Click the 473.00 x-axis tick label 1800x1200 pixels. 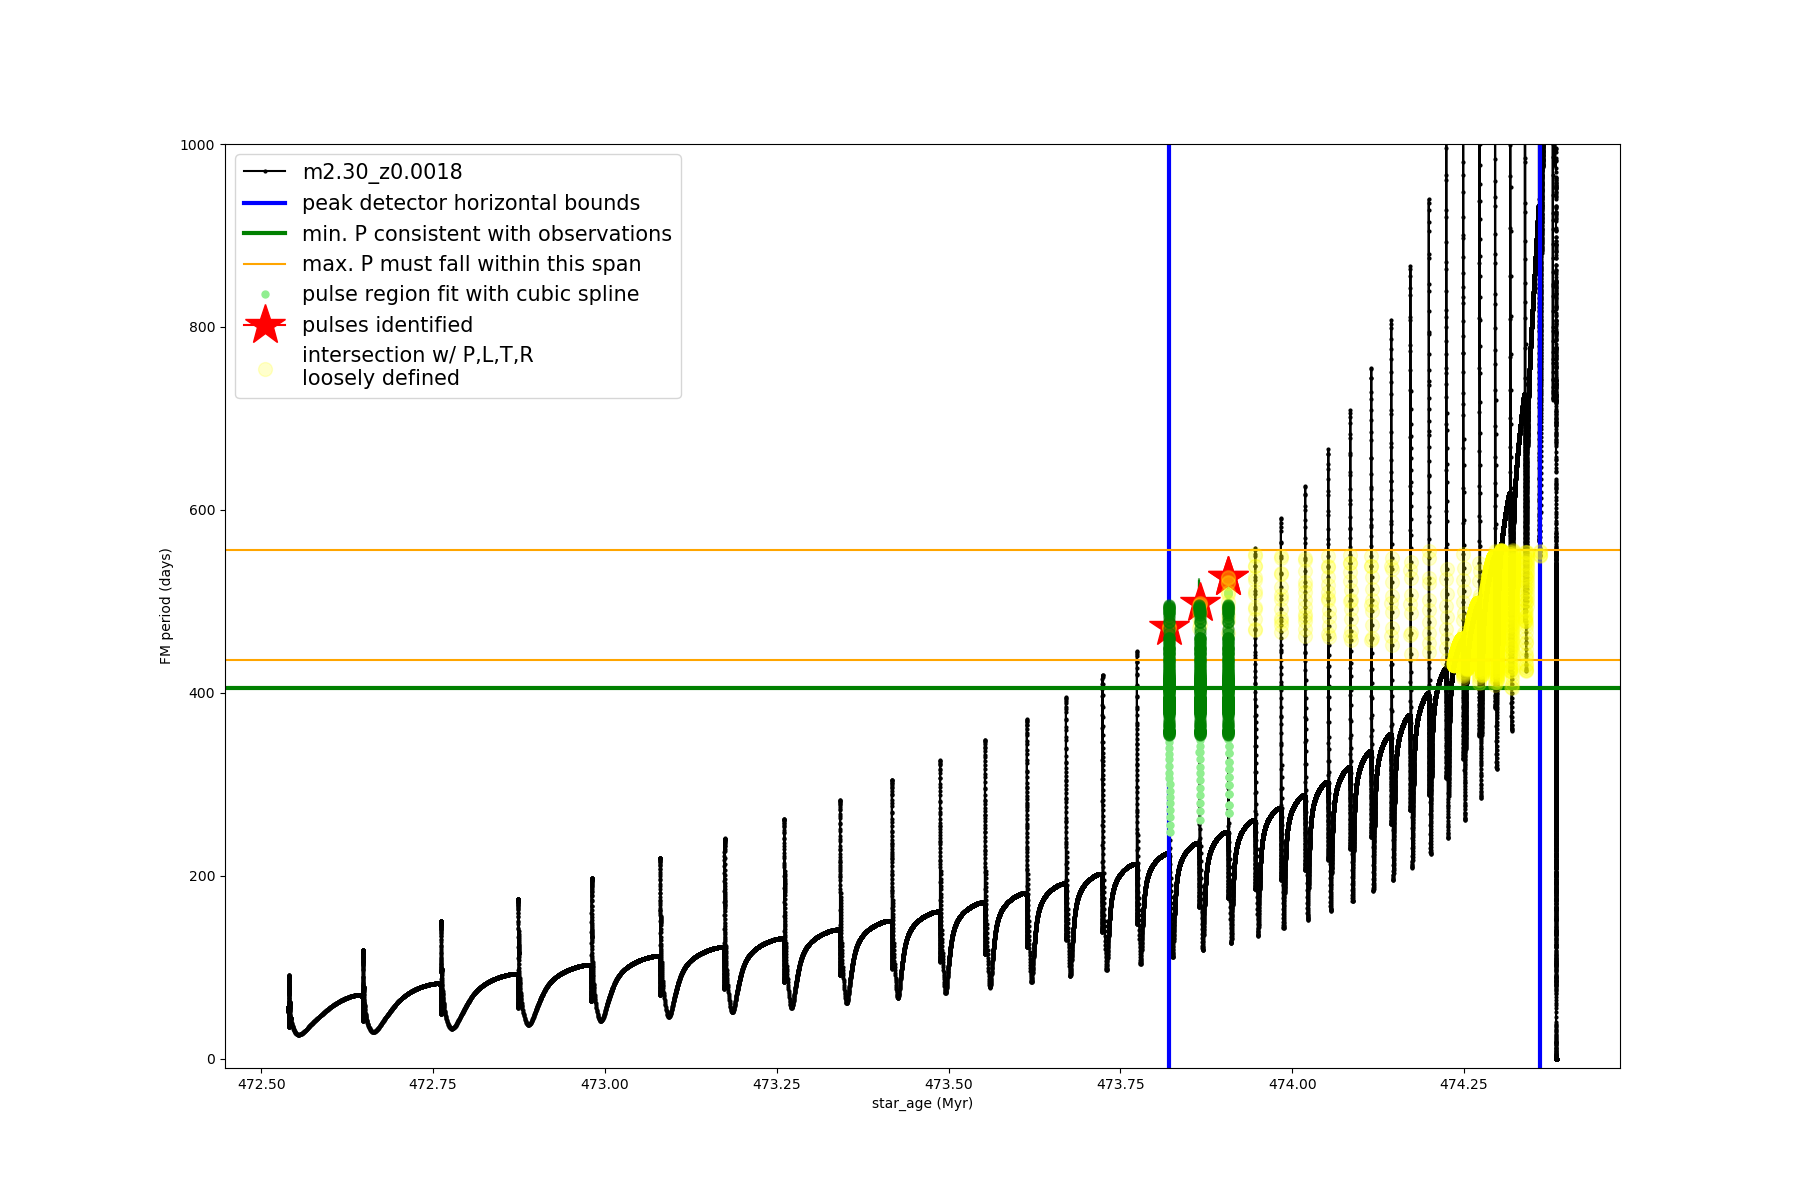click(x=605, y=1084)
